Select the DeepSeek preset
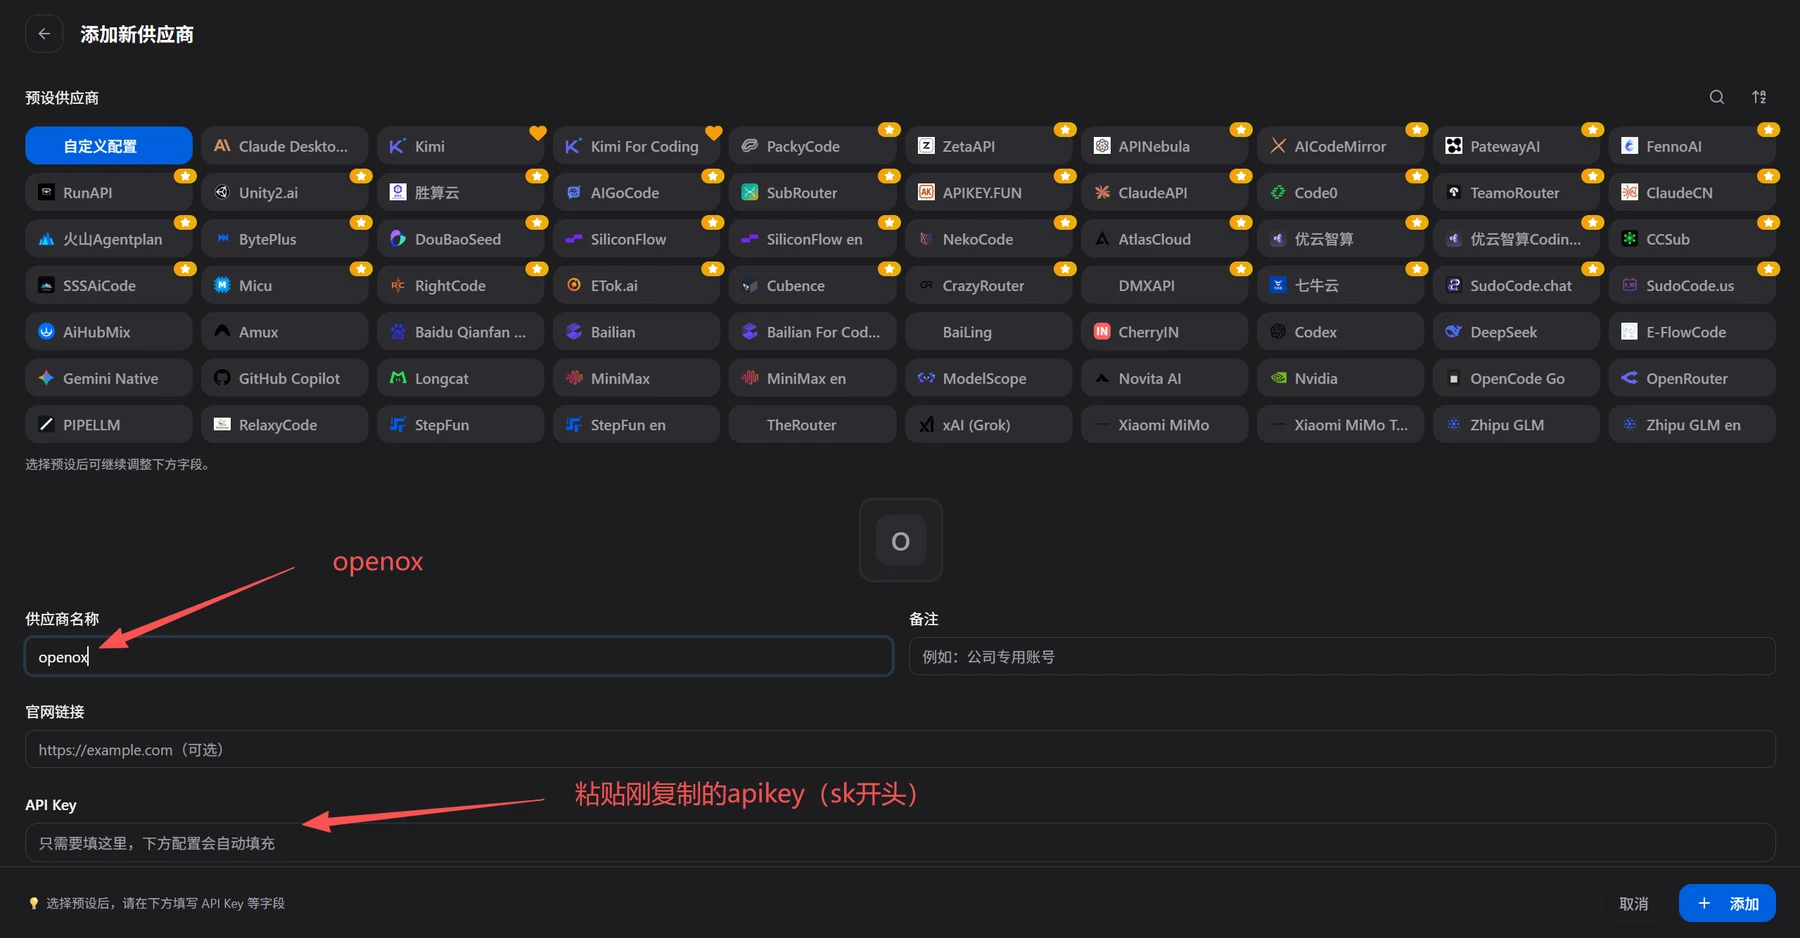This screenshot has width=1800, height=938. [1517, 332]
